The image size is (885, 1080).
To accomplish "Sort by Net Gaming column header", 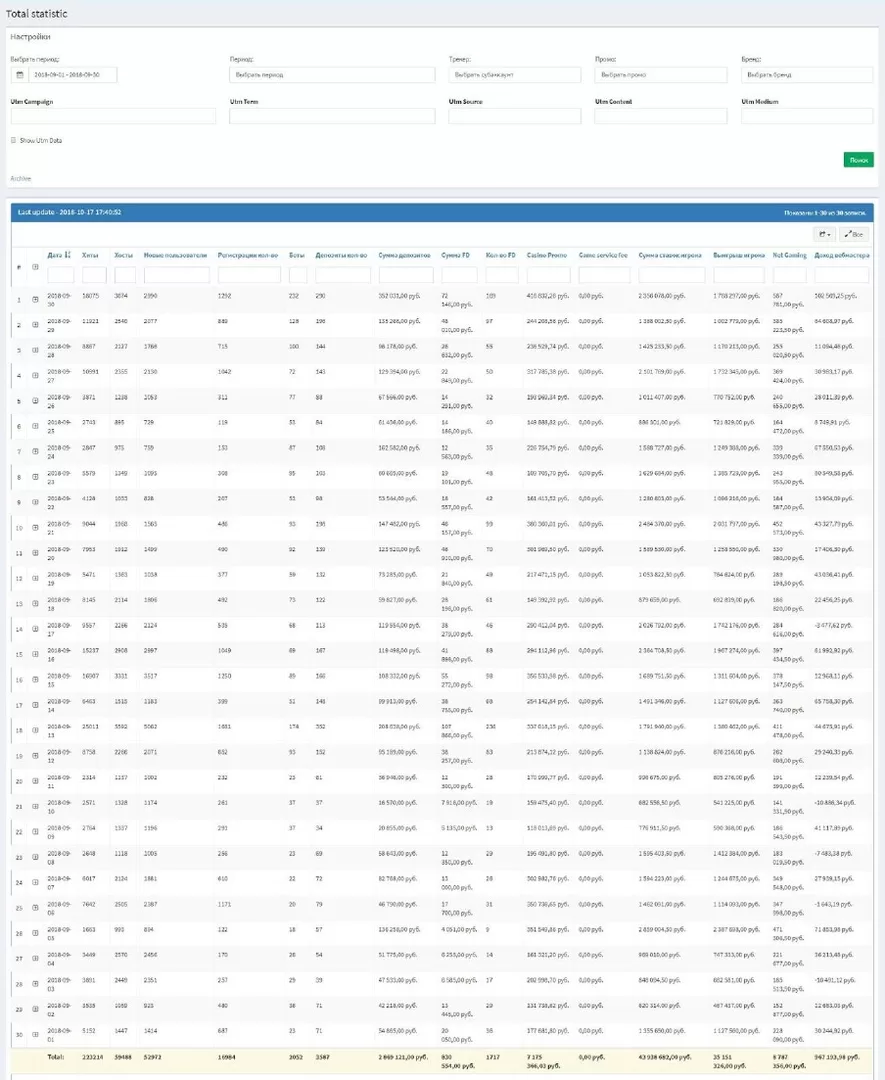I will point(789,255).
